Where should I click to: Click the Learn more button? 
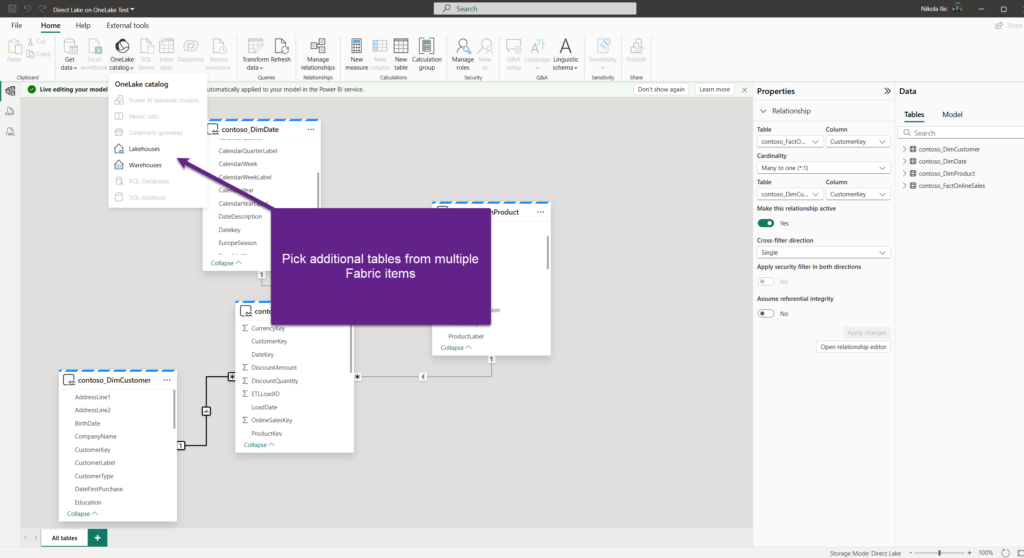[714, 90]
